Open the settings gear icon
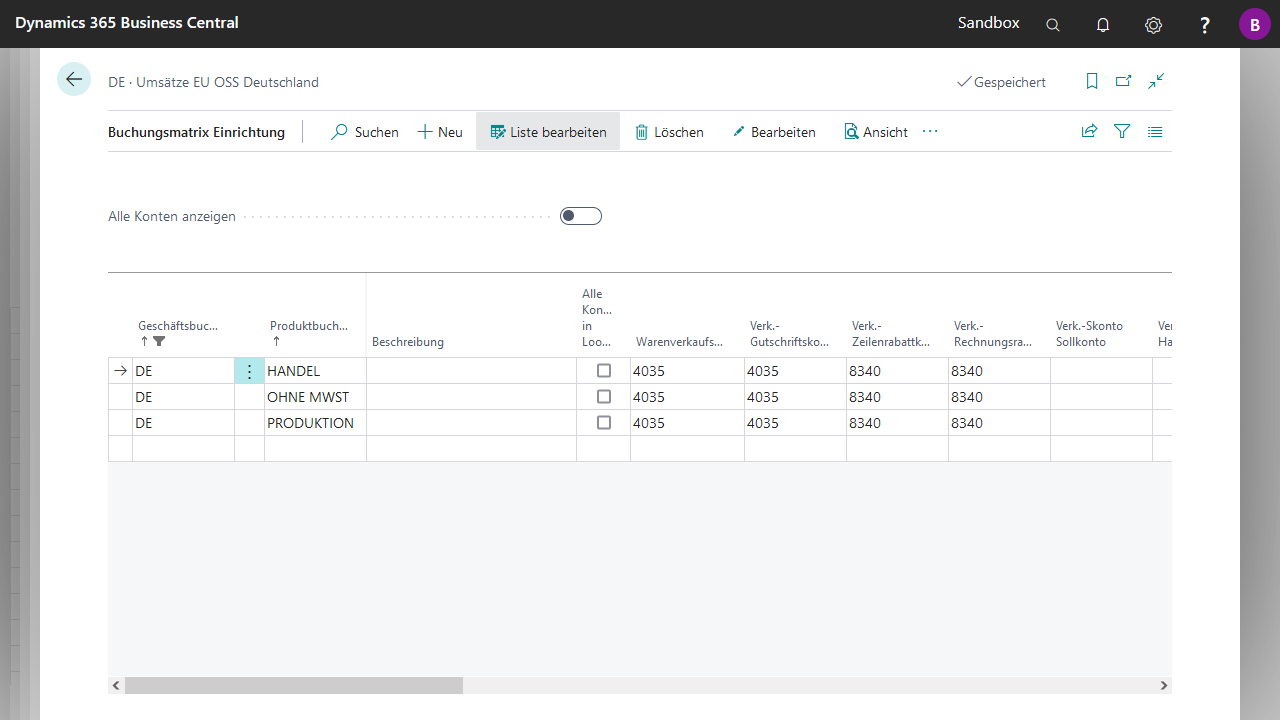 pos(1153,25)
